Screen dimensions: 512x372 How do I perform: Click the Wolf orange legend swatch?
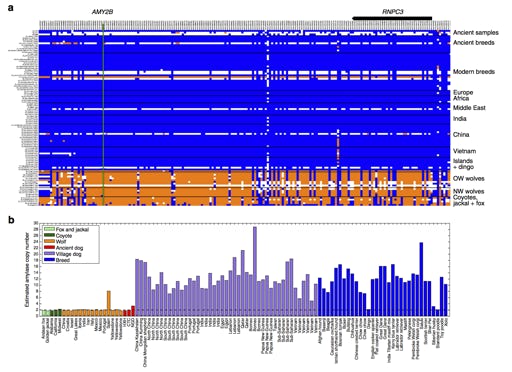tap(49, 242)
